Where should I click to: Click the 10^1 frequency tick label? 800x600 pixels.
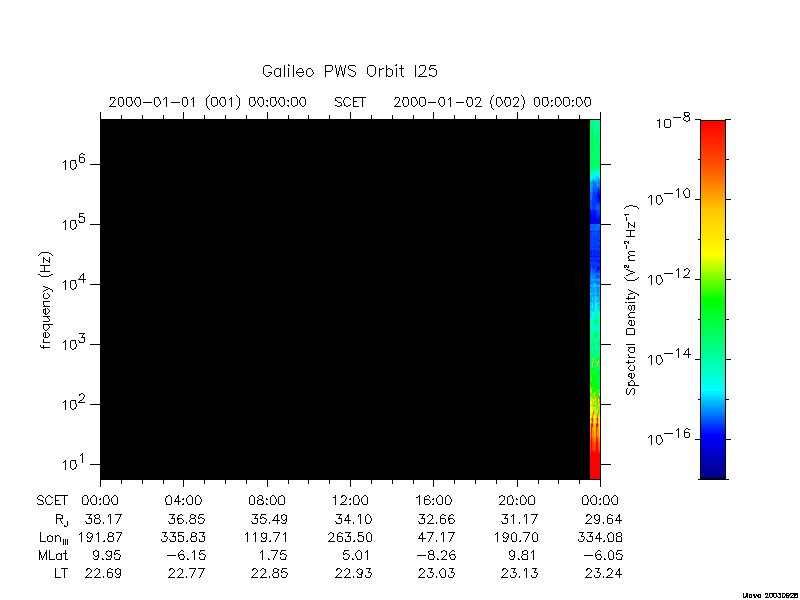[x=74, y=463]
